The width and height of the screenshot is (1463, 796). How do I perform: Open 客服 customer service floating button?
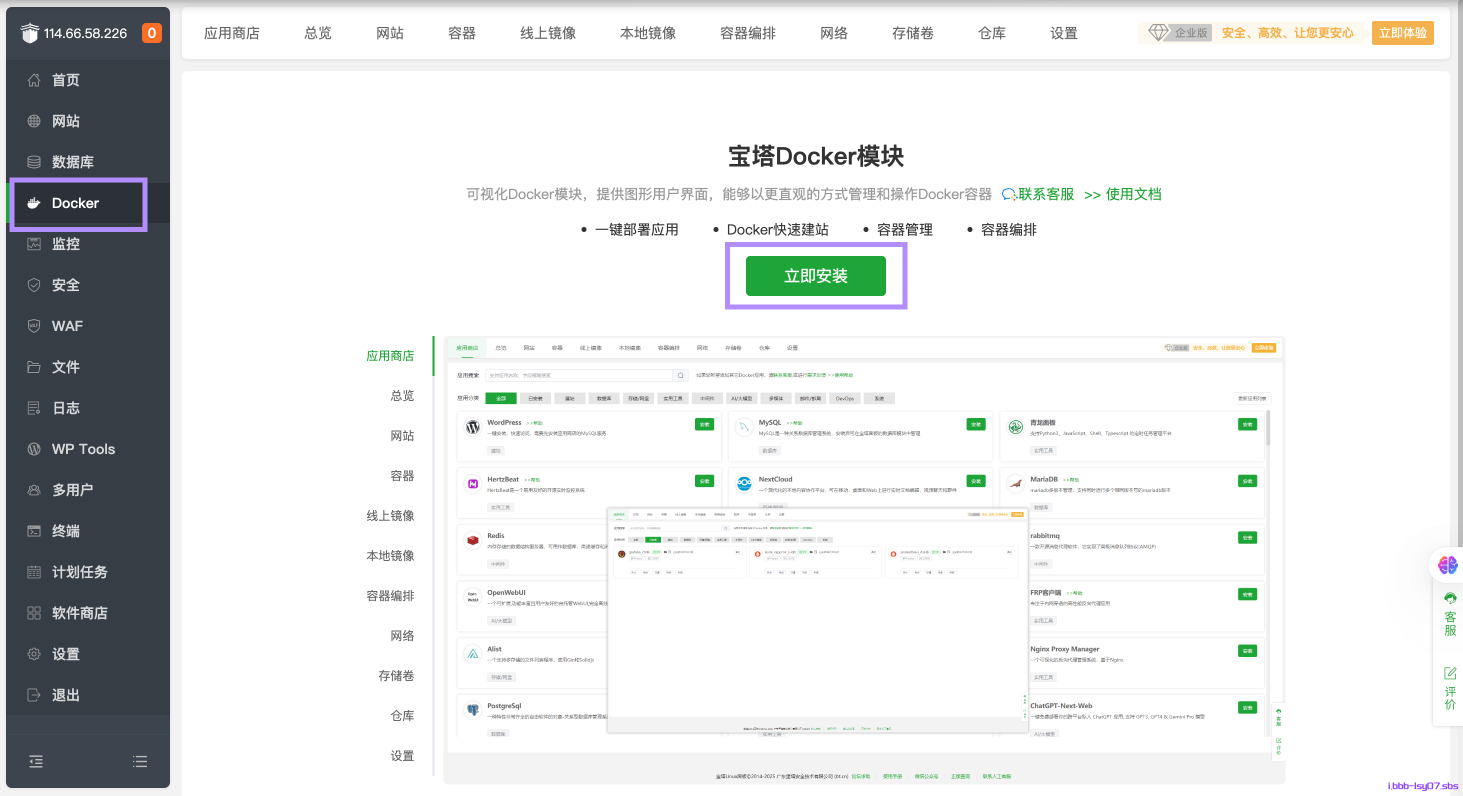(x=1450, y=614)
